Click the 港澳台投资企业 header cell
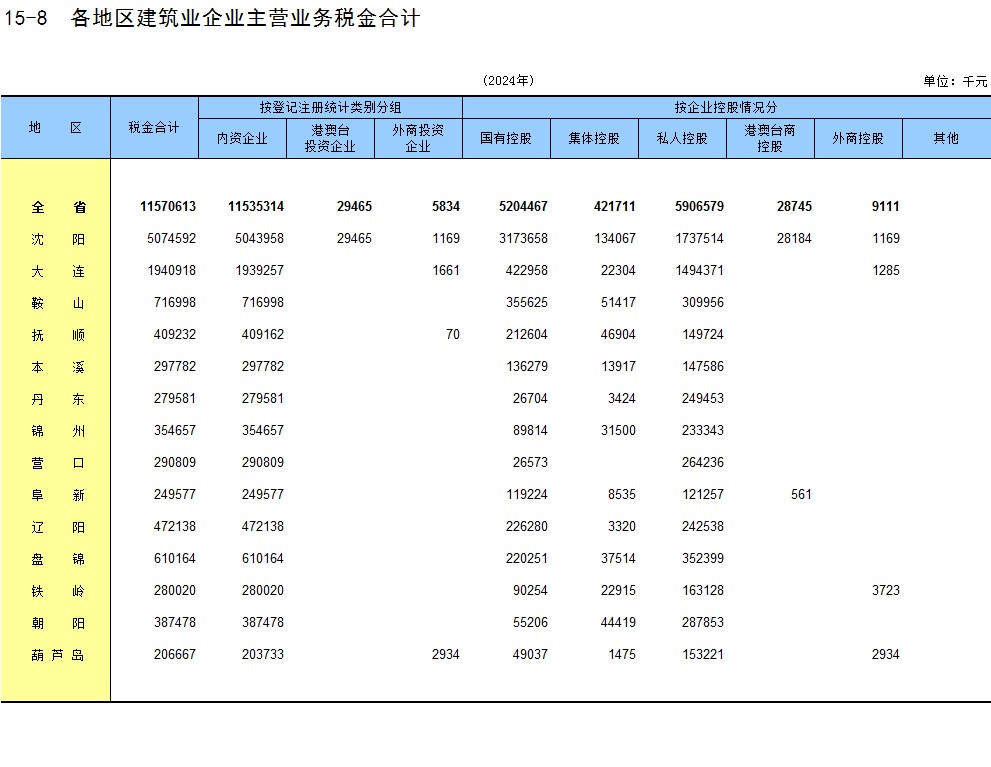 coord(330,138)
